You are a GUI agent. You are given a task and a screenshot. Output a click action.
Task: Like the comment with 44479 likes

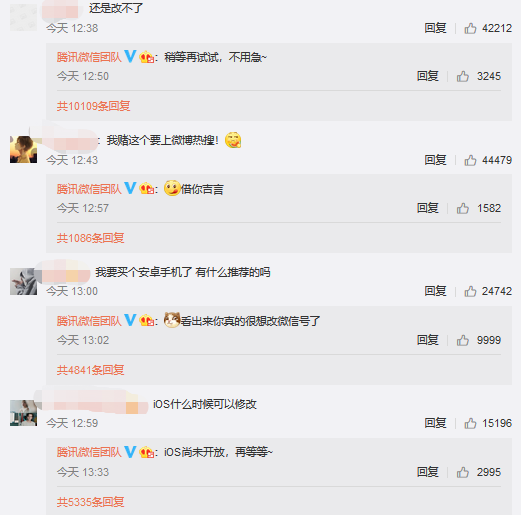(x=470, y=160)
